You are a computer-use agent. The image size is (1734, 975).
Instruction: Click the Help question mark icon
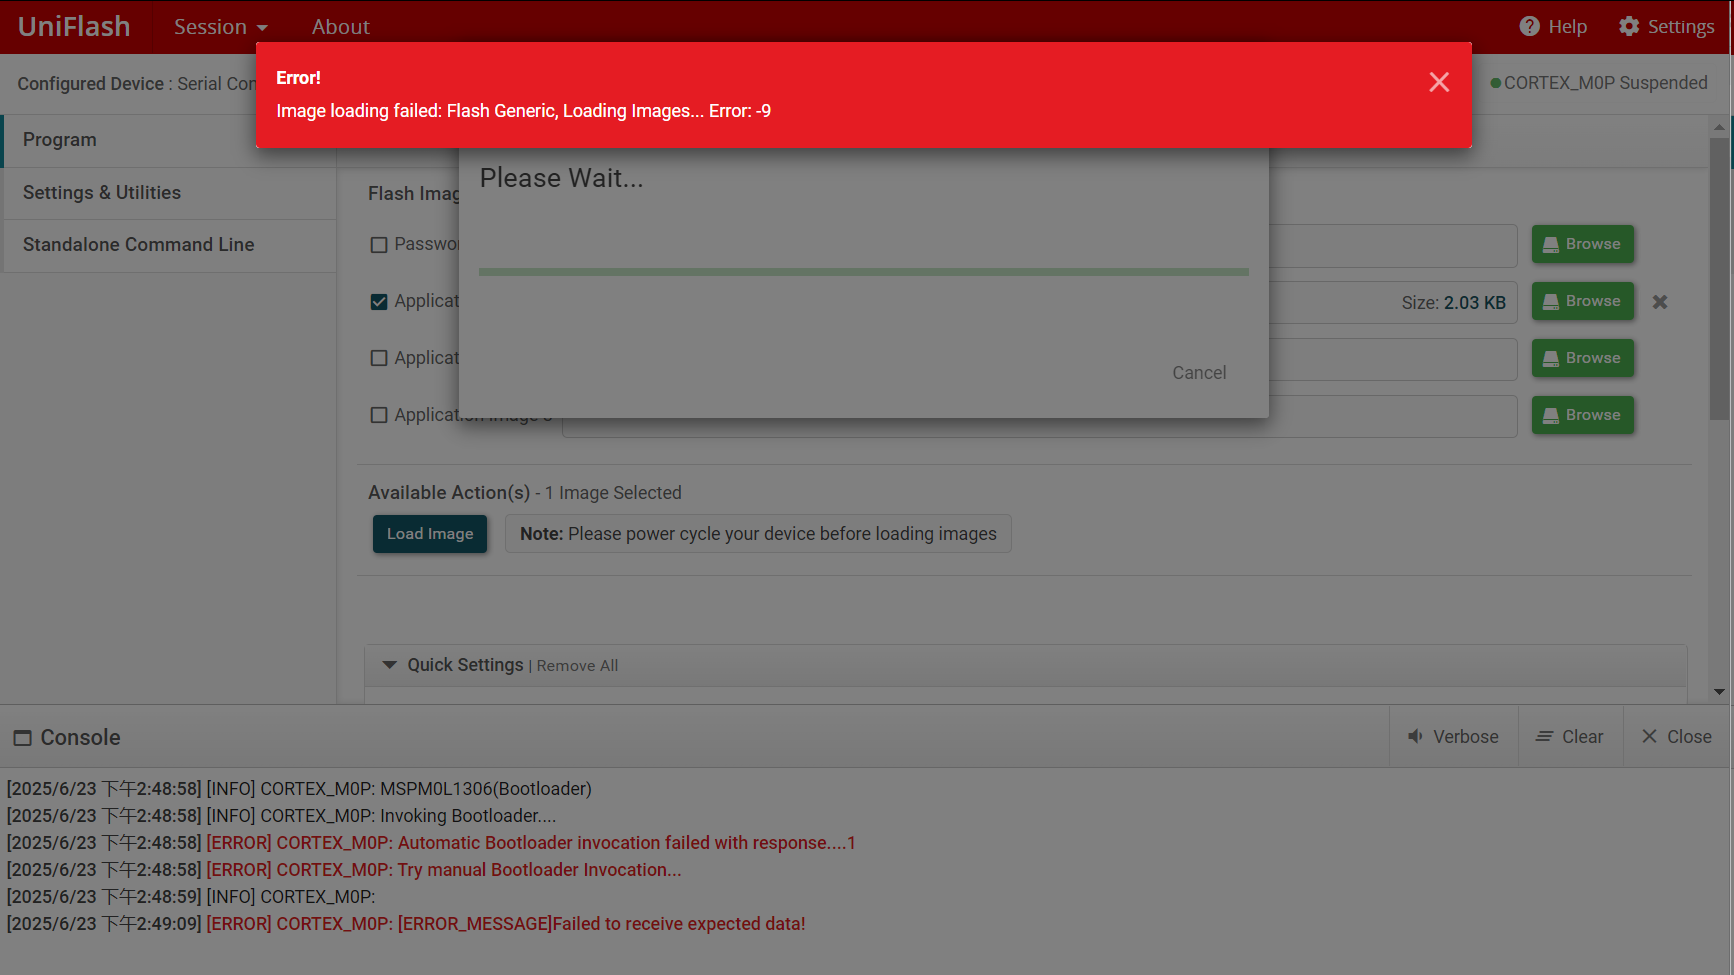coord(1529,27)
